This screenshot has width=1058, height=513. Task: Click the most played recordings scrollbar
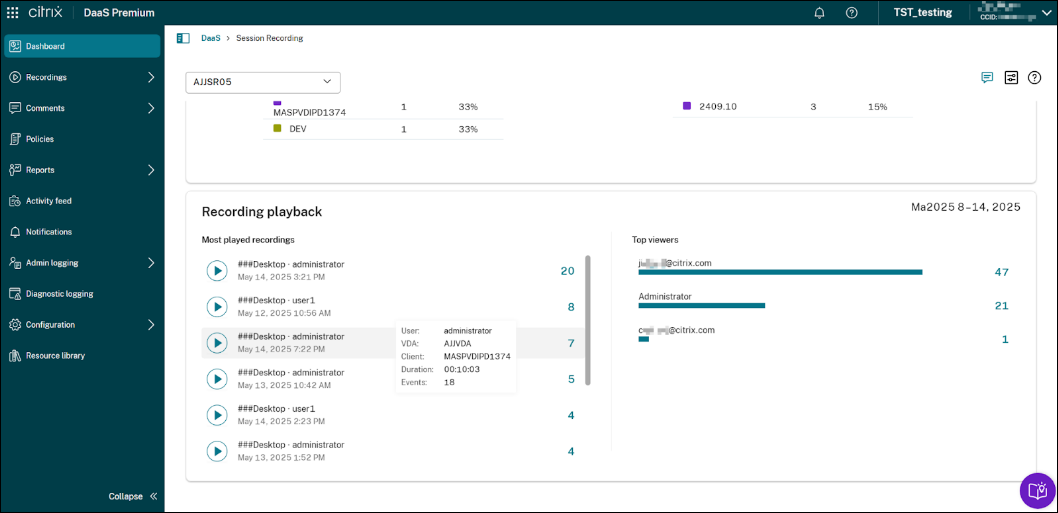[x=588, y=320]
